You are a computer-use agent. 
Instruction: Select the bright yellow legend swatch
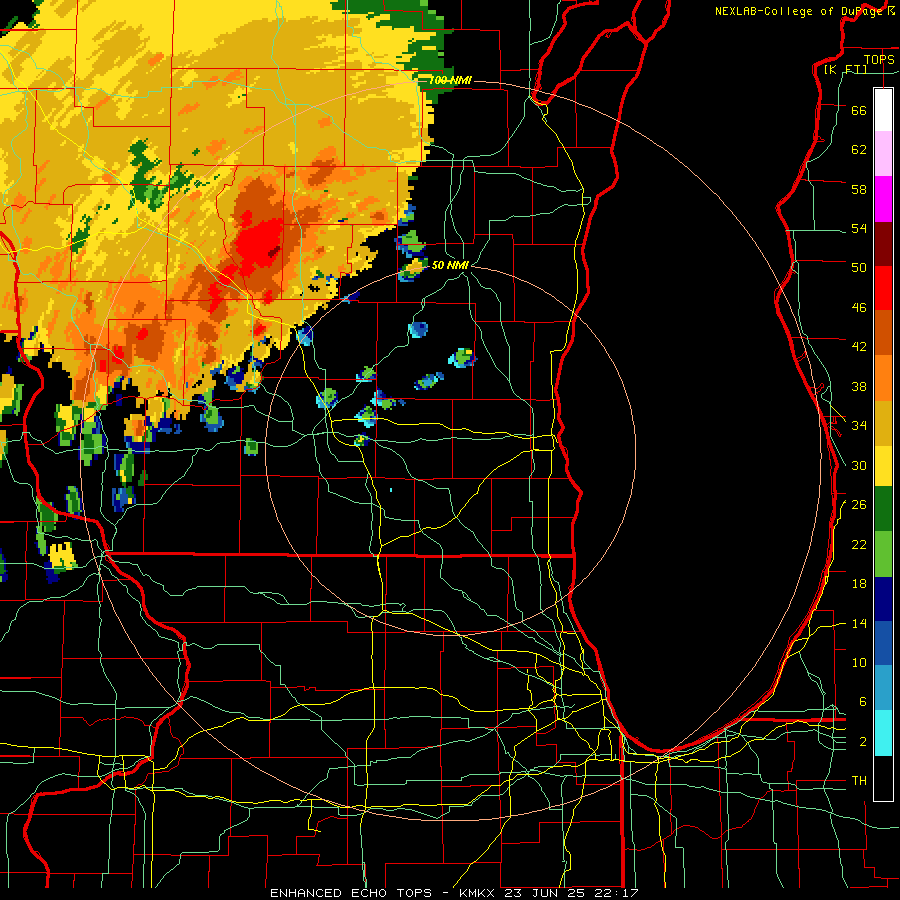pyautogui.click(x=883, y=466)
